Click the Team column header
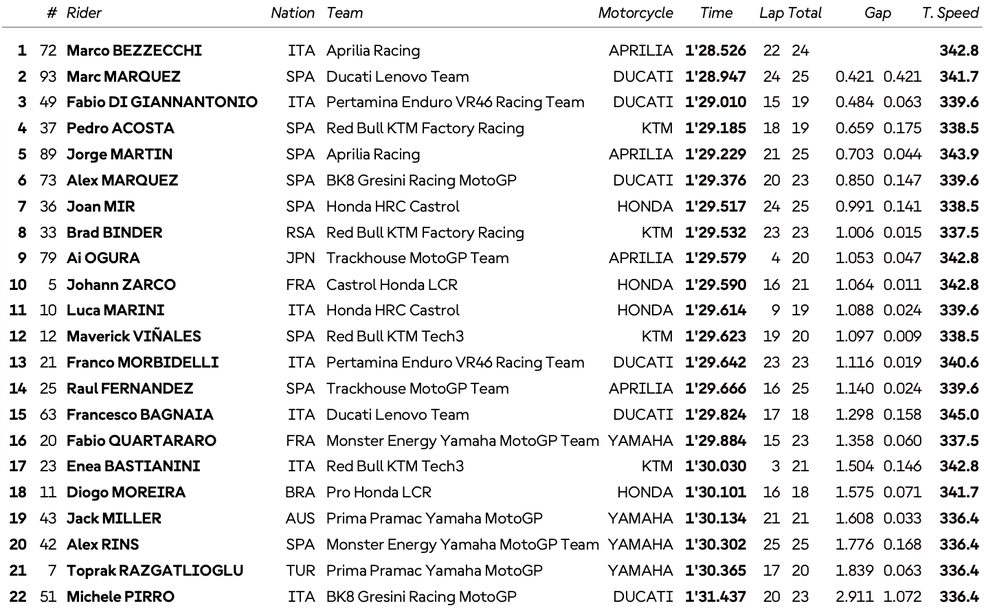This screenshot has width=986, height=608. click(x=345, y=13)
